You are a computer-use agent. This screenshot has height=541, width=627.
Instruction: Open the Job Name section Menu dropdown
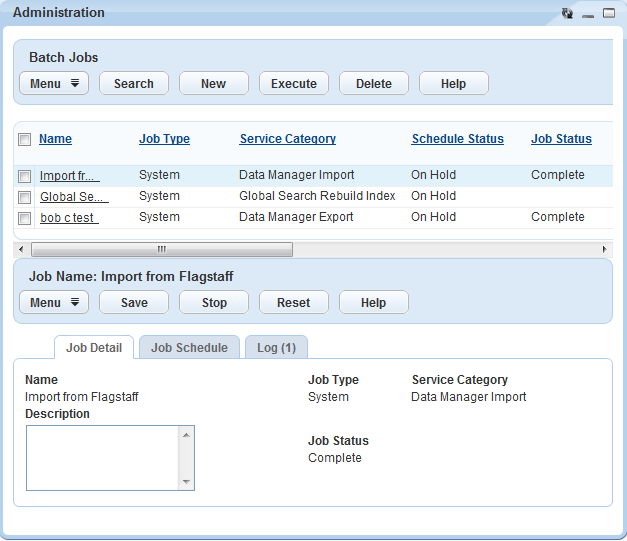(x=54, y=303)
